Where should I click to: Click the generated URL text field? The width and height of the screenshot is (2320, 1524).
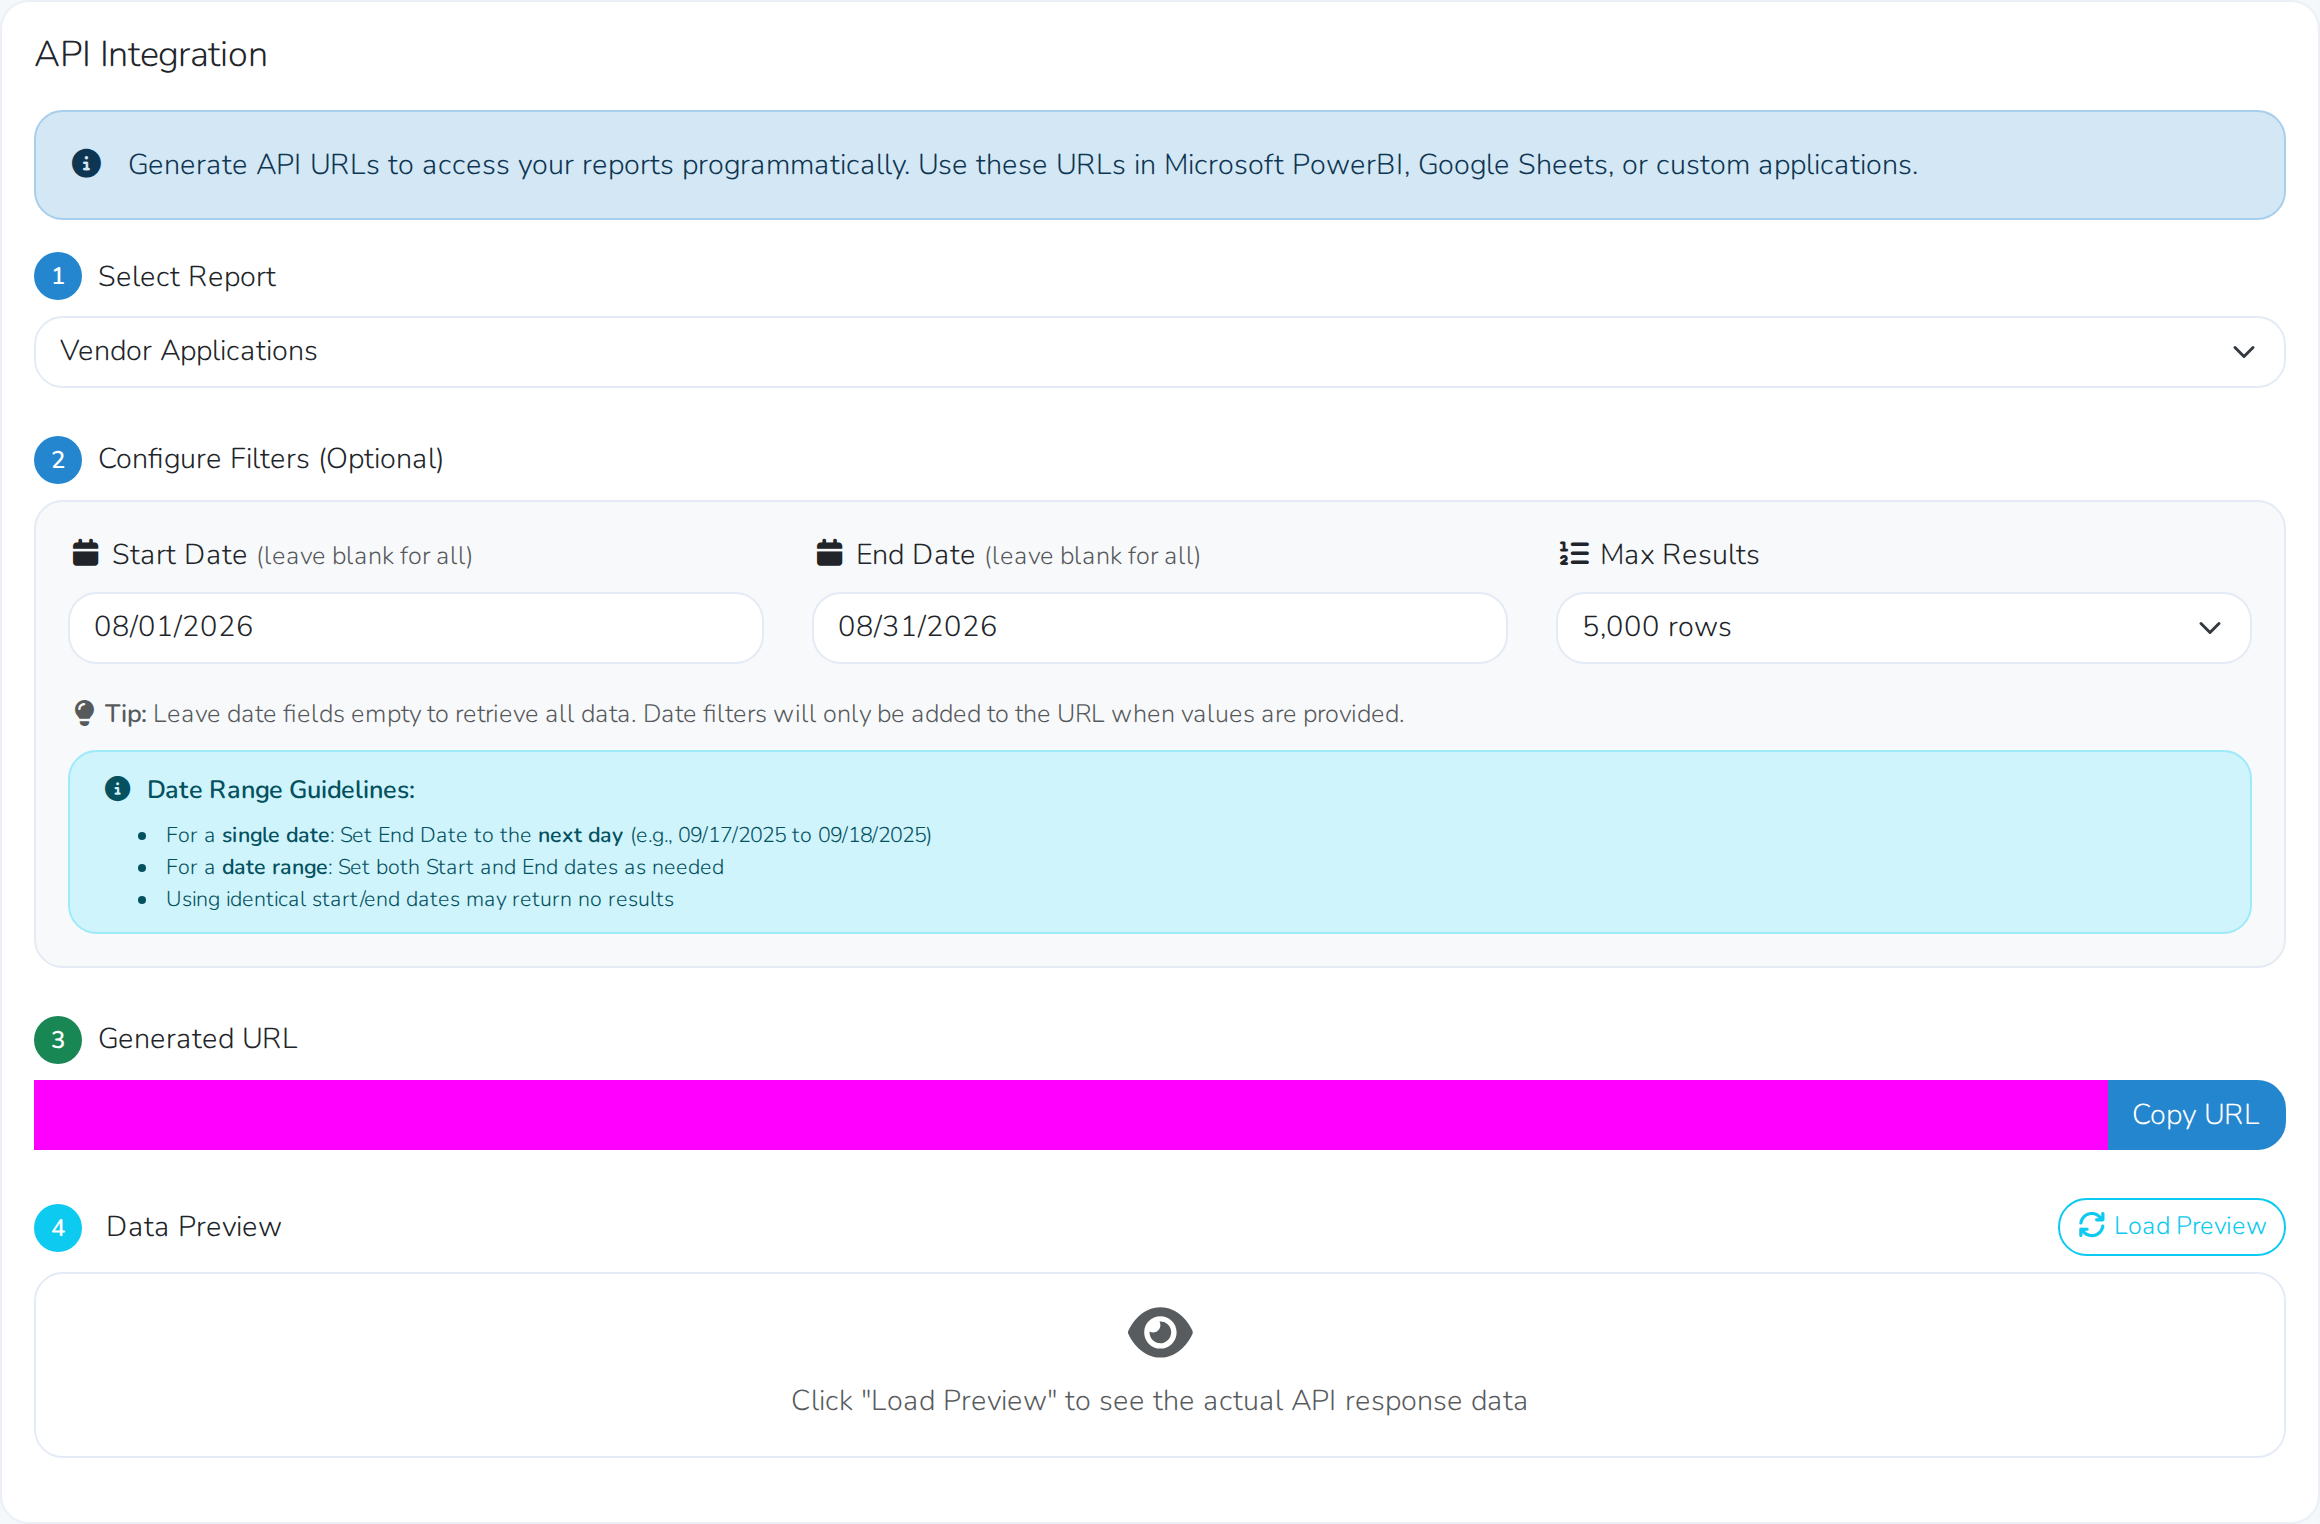[x=1071, y=1115]
